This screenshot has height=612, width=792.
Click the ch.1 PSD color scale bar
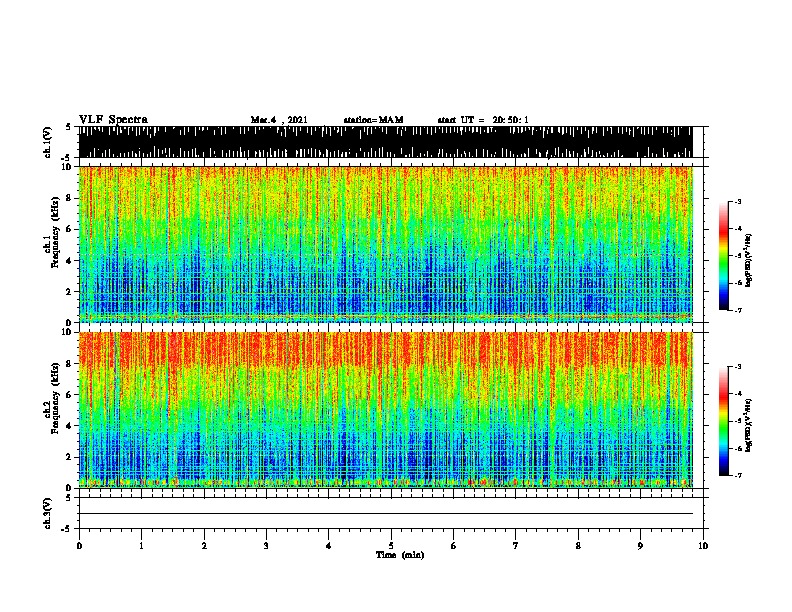[724, 256]
